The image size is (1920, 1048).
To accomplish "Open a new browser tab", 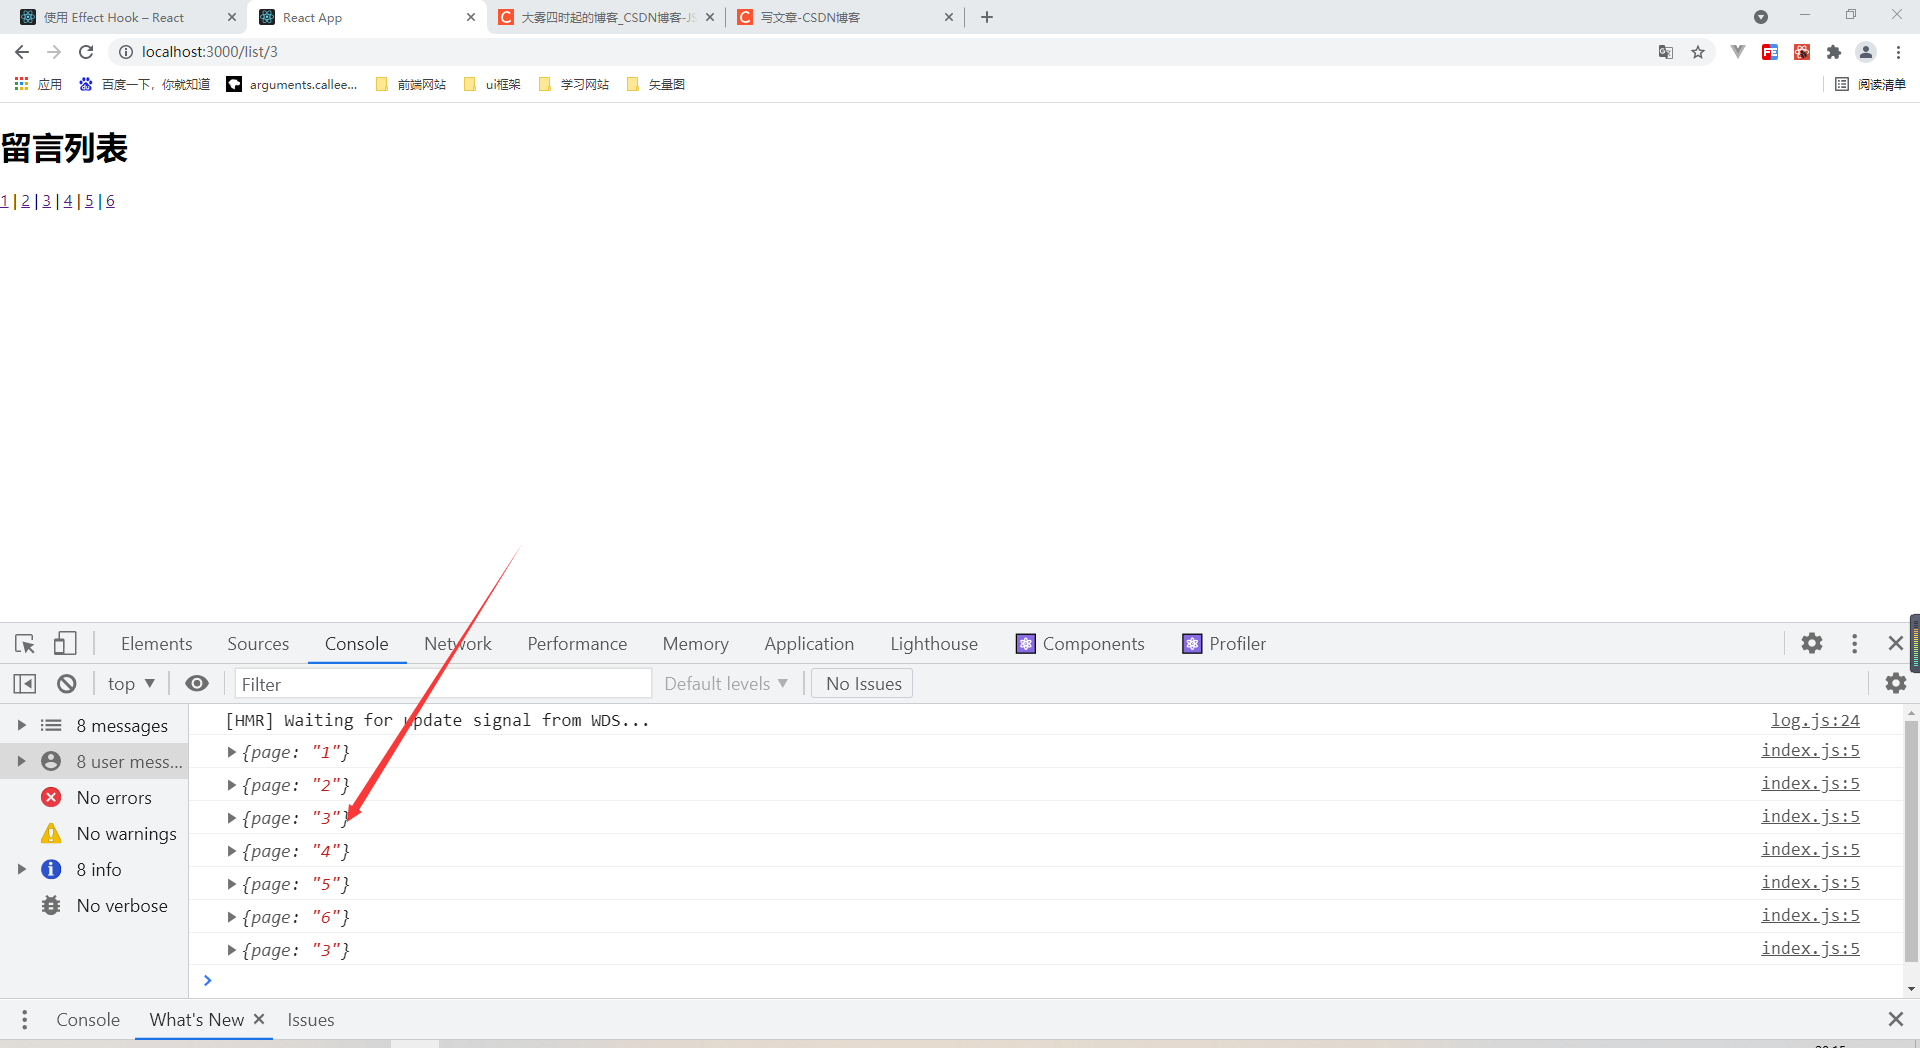I will pyautogui.click(x=987, y=17).
